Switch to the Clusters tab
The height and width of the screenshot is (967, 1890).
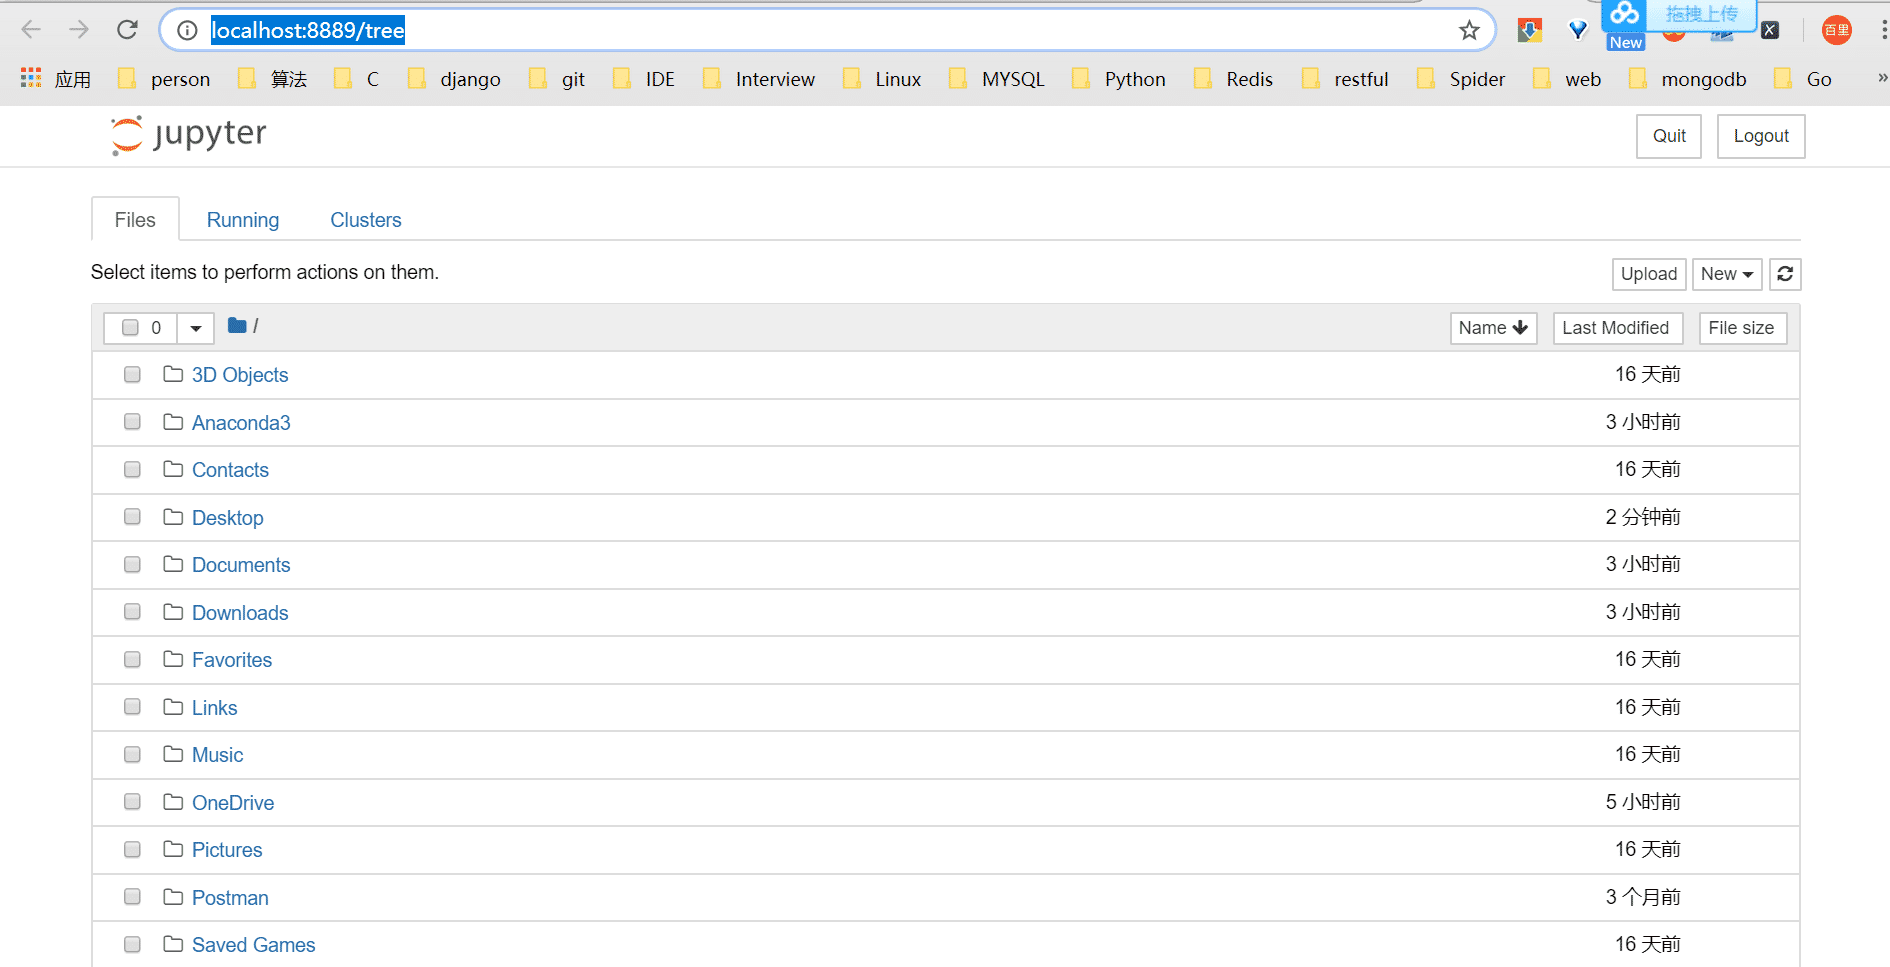click(366, 220)
